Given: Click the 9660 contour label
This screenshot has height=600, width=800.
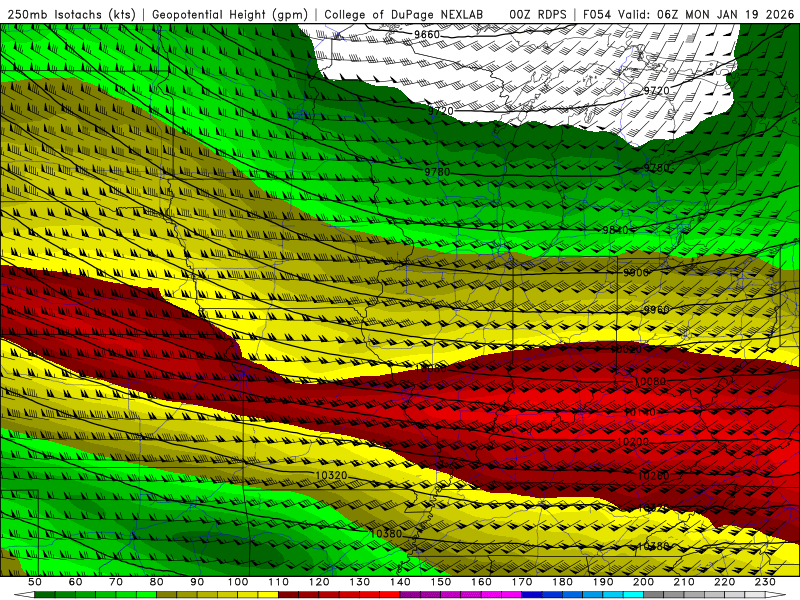Looking at the screenshot, I should (x=427, y=35).
